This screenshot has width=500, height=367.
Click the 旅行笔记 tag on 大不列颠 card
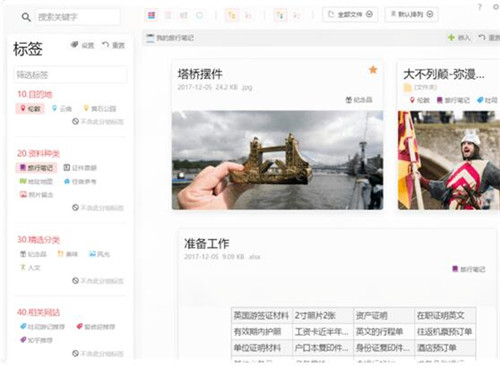[453, 100]
